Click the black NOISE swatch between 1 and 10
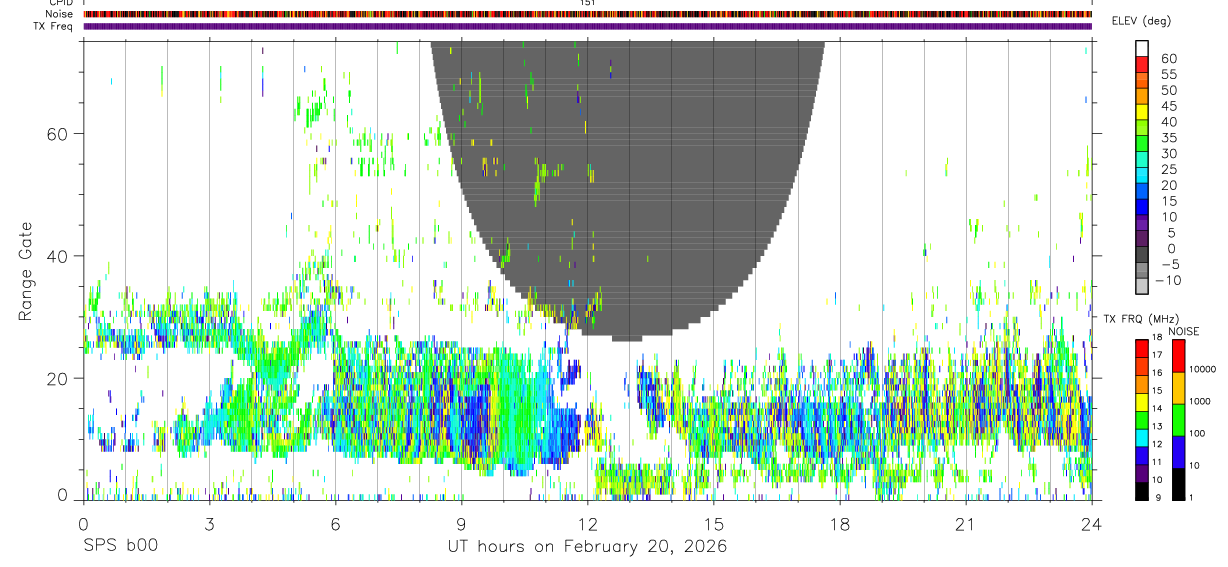The height and width of the screenshot is (567, 1228). coord(1179,483)
